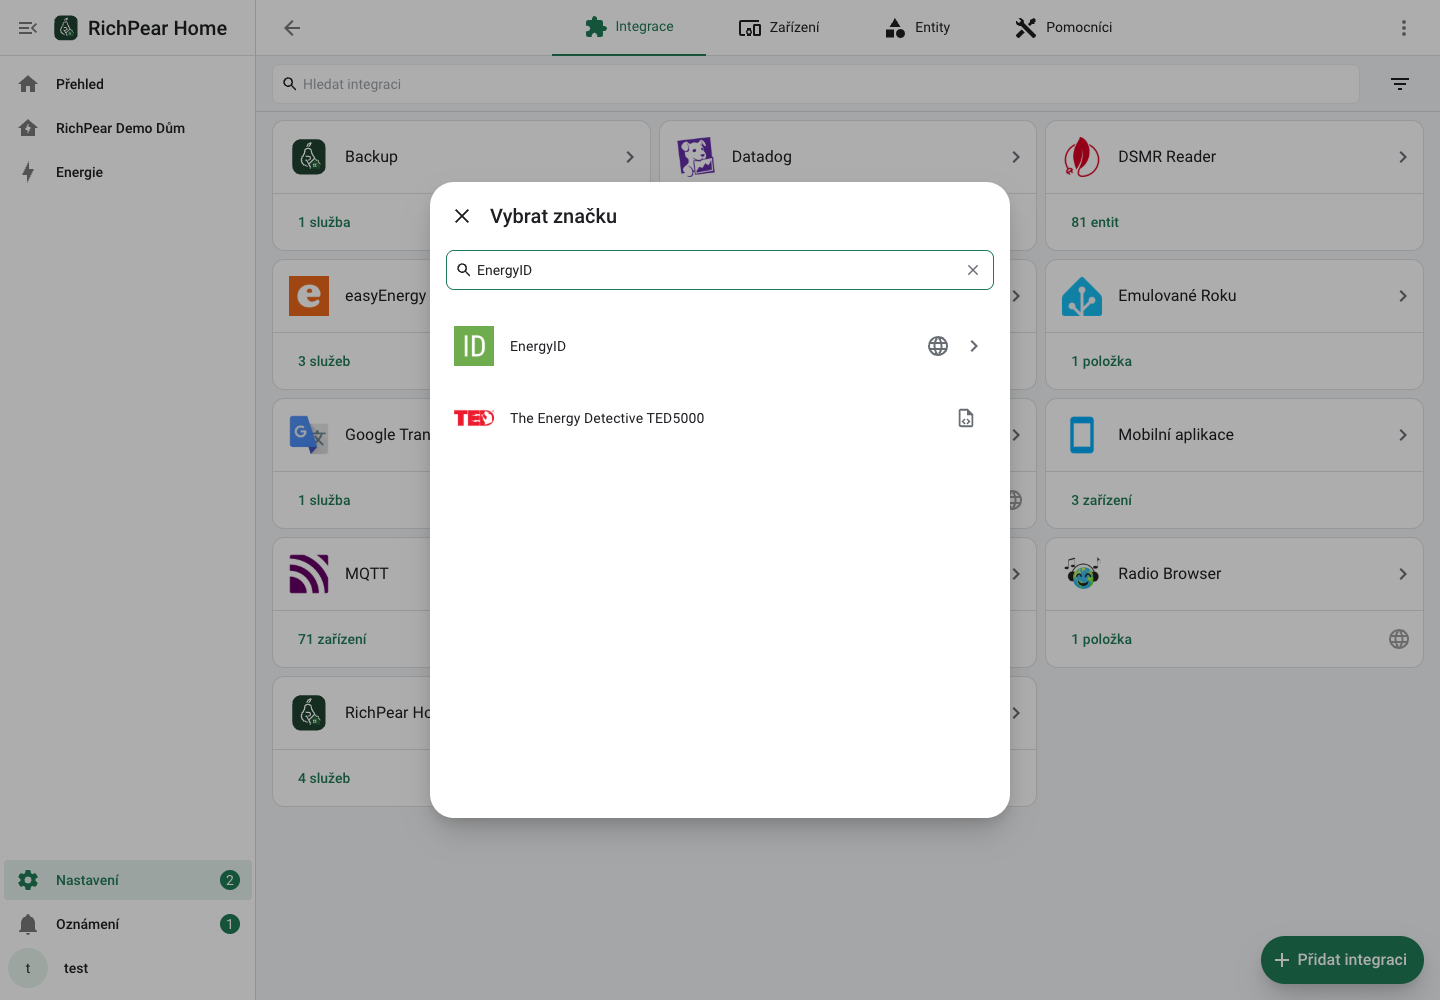Image resolution: width=1440 pixels, height=1000 pixels.
Task: Clear the EnergyID search text
Action: click(x=973, y=270)
